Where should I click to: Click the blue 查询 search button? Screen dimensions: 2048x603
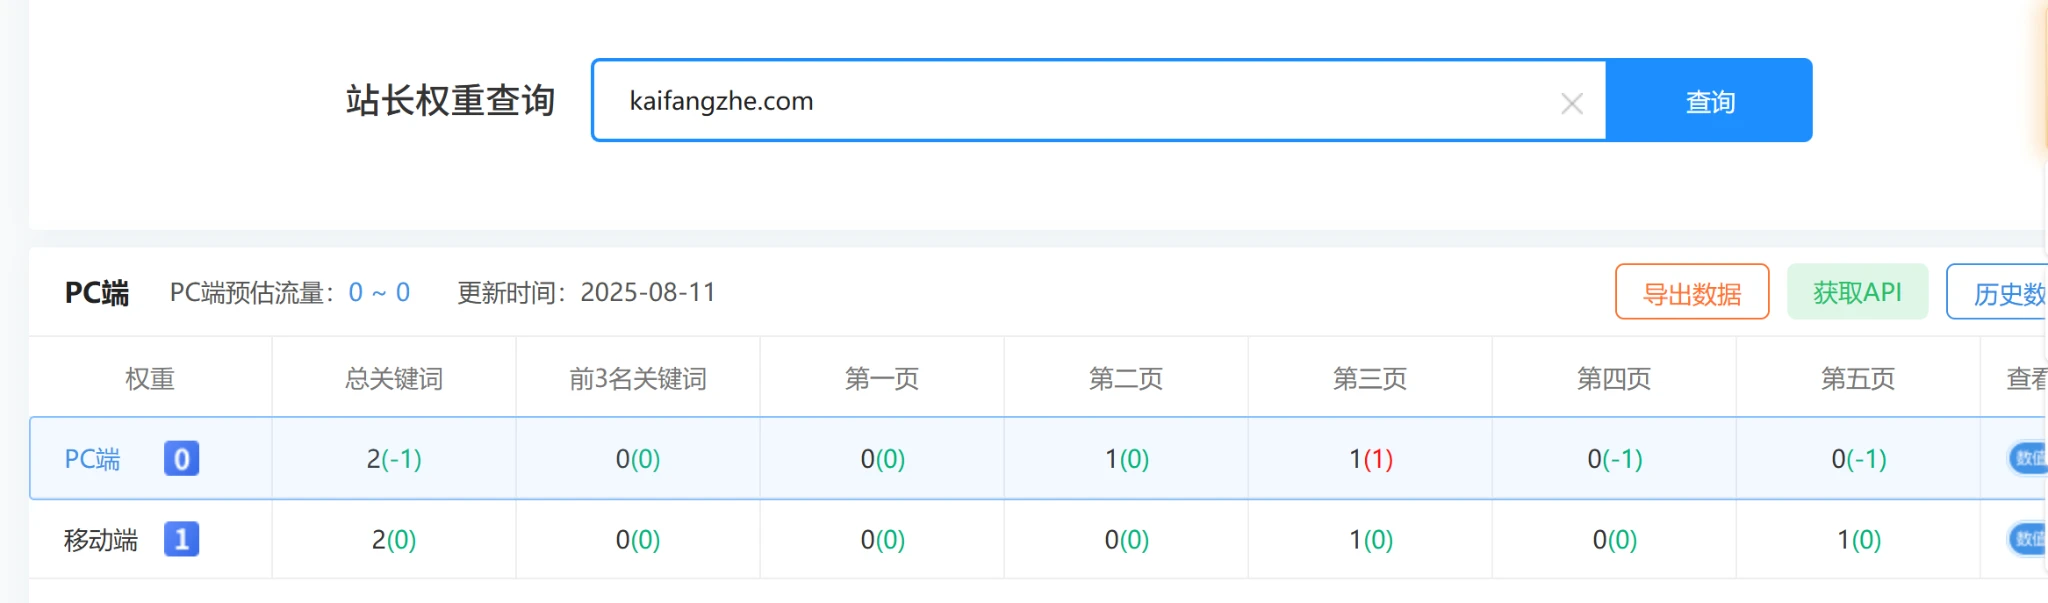[x=1709, y=101]
